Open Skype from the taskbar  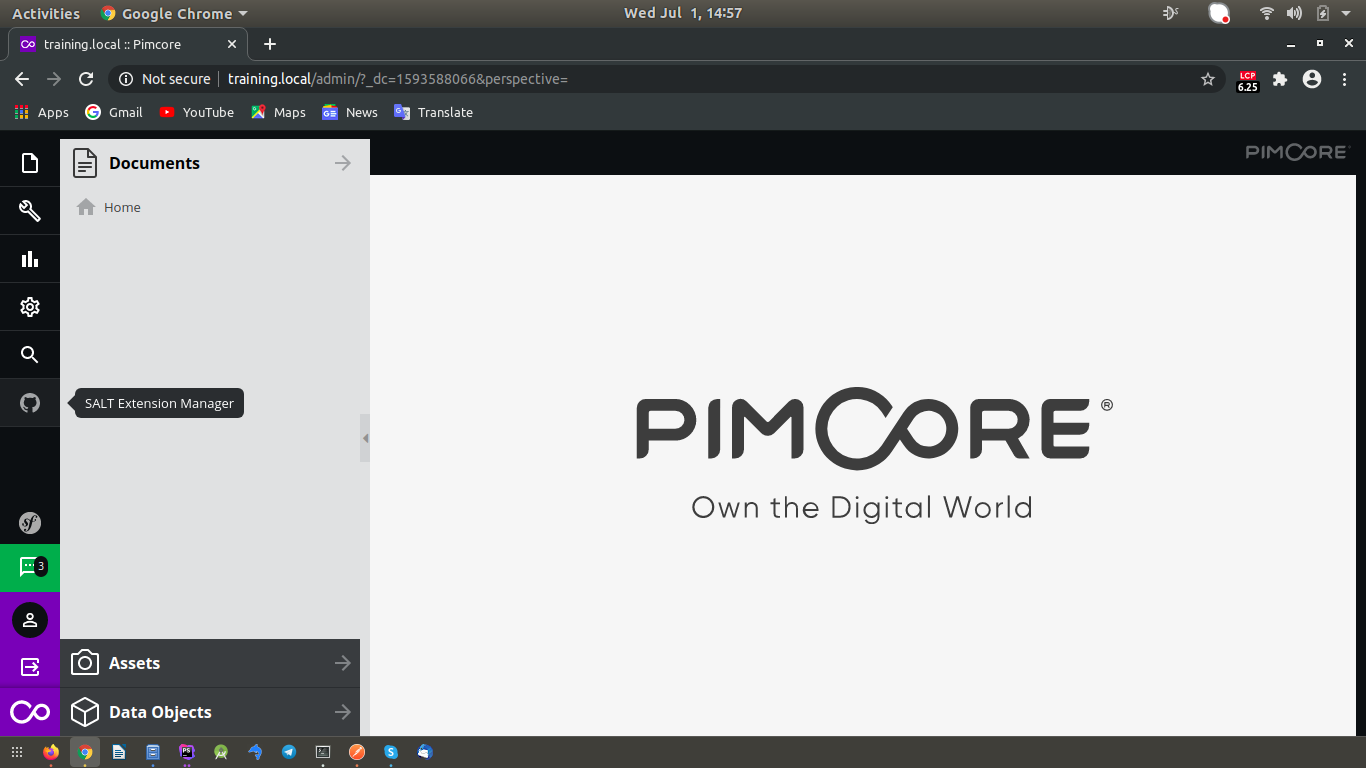pyautogui.click(x=391, y=752)
